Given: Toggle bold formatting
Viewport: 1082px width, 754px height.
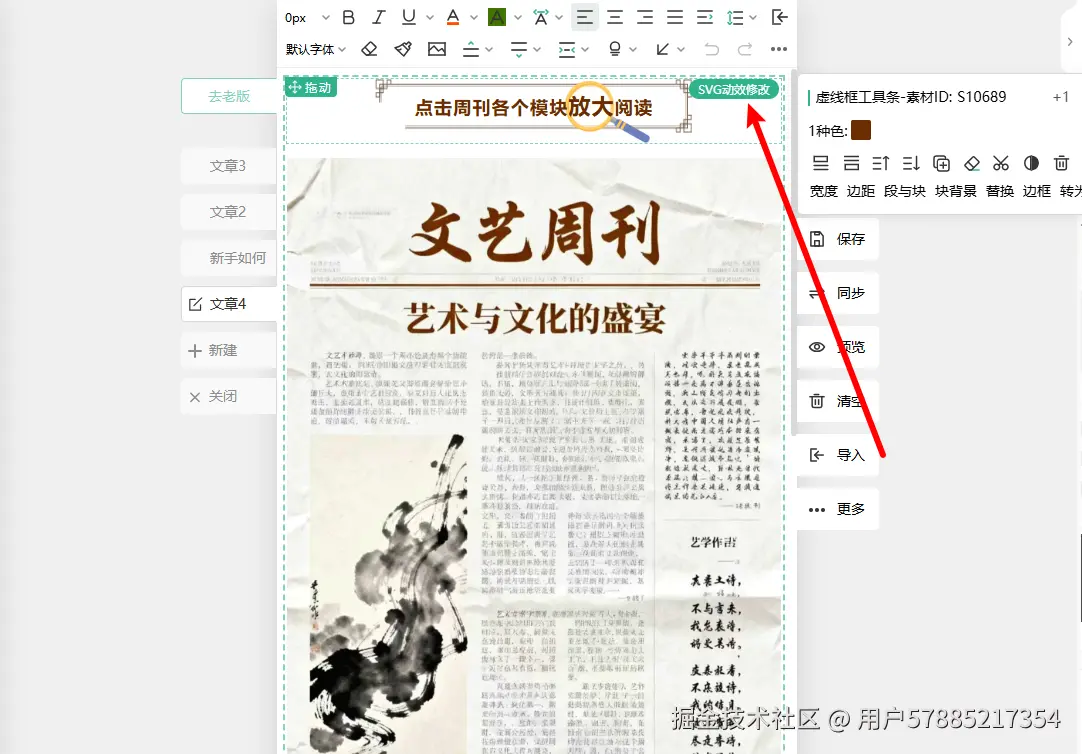Looking at the screenshot, I should [348, 17].
